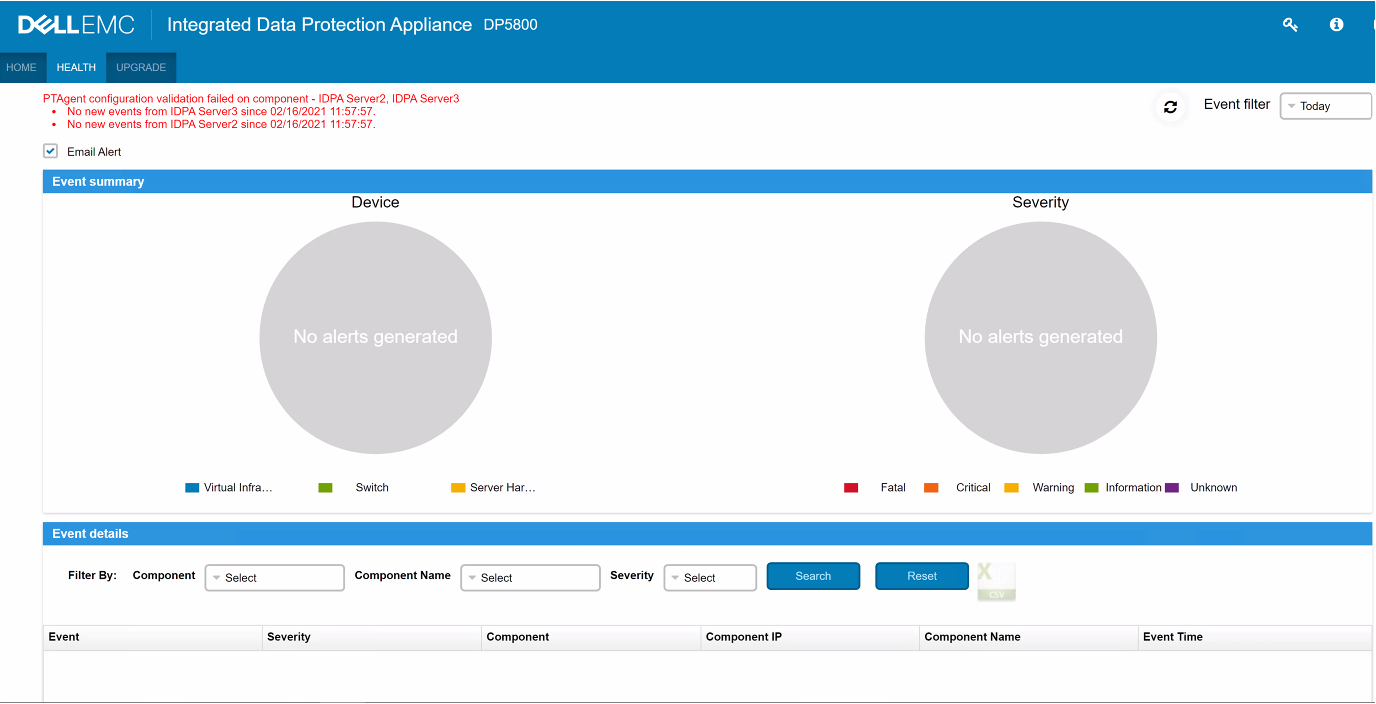Image resolution: width=1376 pixels, height=704 pixels.
Task: Click the key icon in header
Action: (x=1290, y=25)
